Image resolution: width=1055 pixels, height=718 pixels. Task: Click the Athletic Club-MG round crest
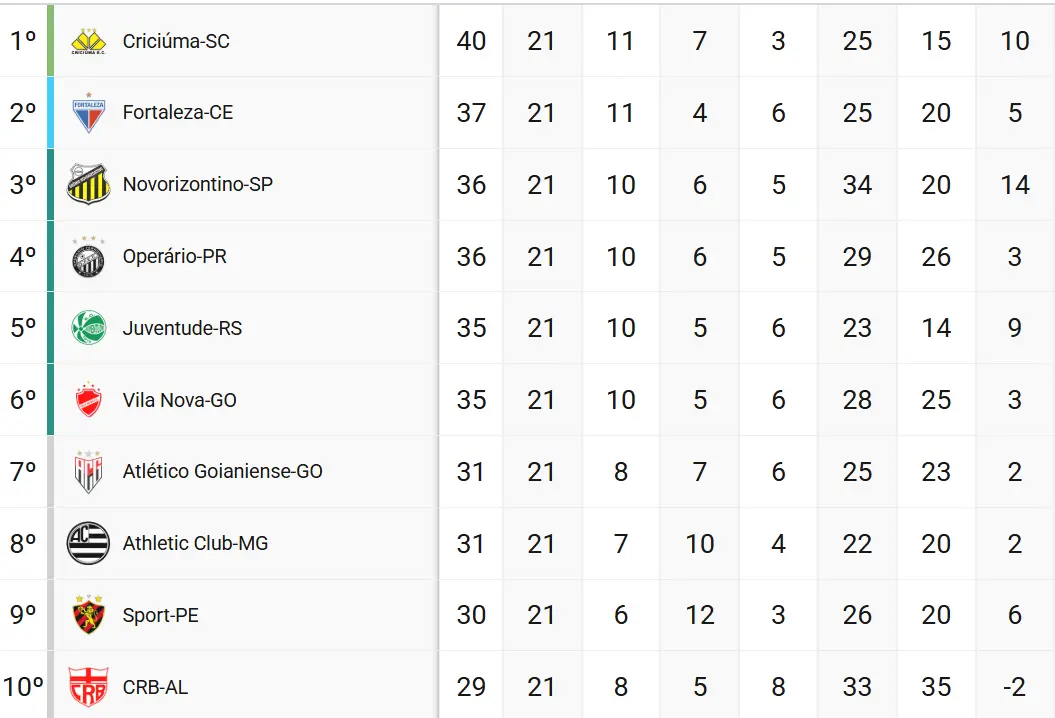(x=88, y=543)
